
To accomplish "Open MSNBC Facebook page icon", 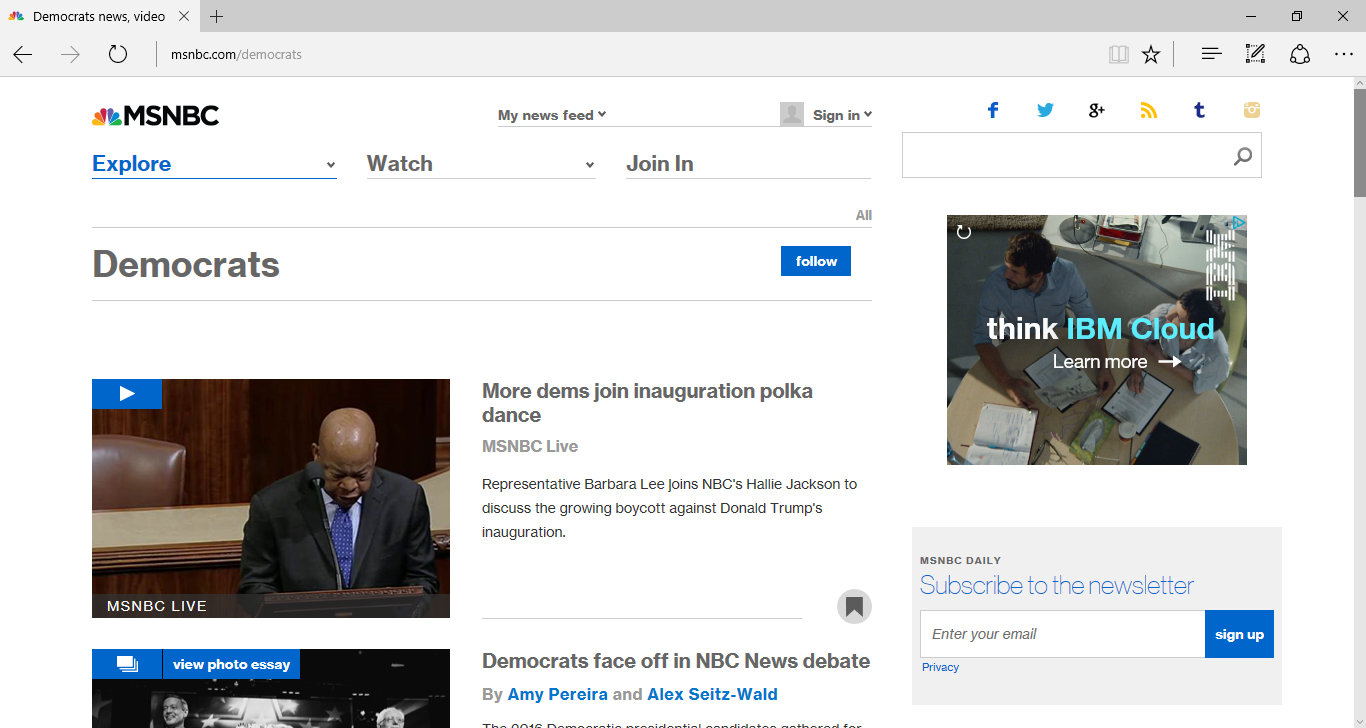I will click(x=993, y=110).
